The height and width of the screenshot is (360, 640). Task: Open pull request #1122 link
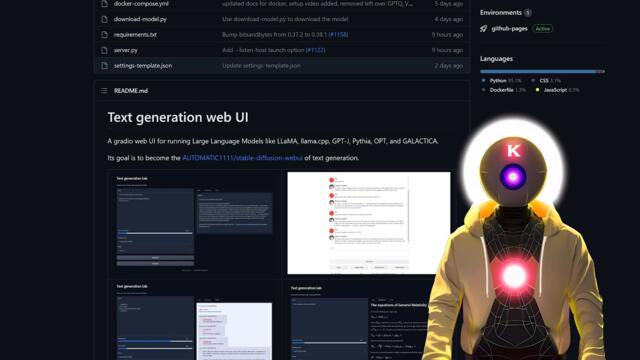(316, 50)
